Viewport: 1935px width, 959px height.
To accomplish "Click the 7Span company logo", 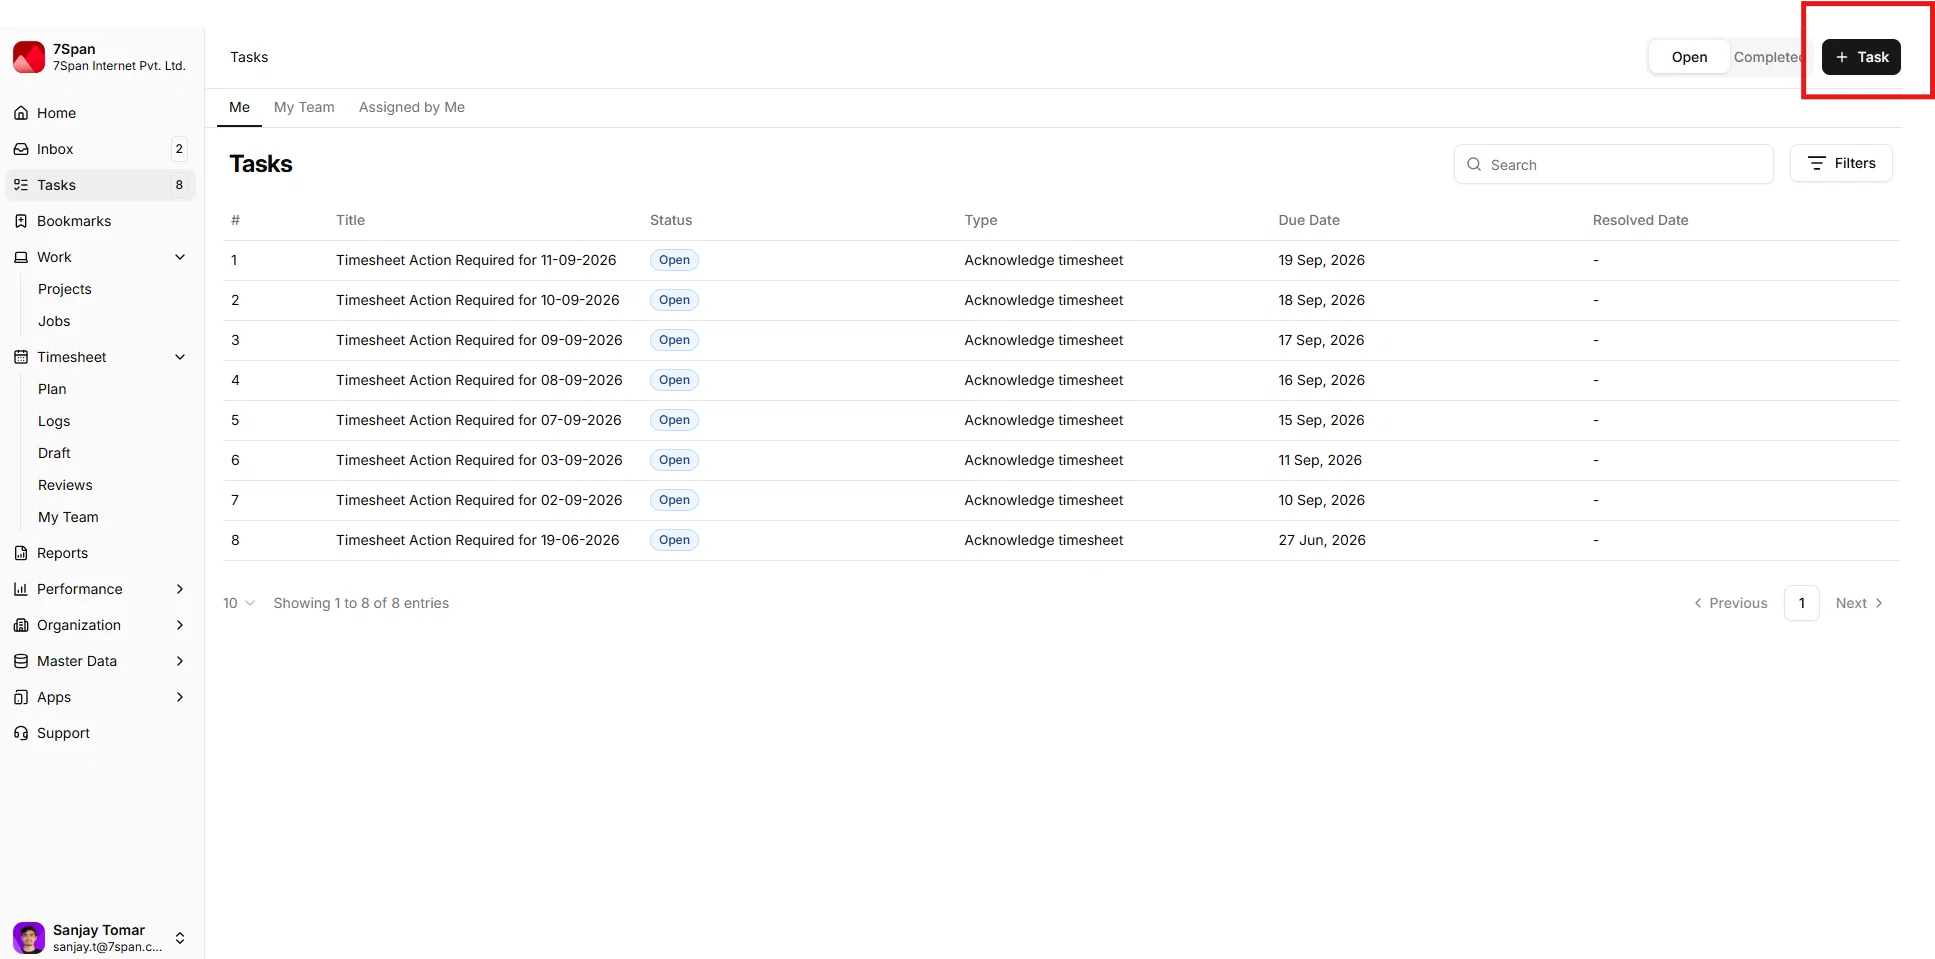I will pyautogui.click(x=29, y=57).
